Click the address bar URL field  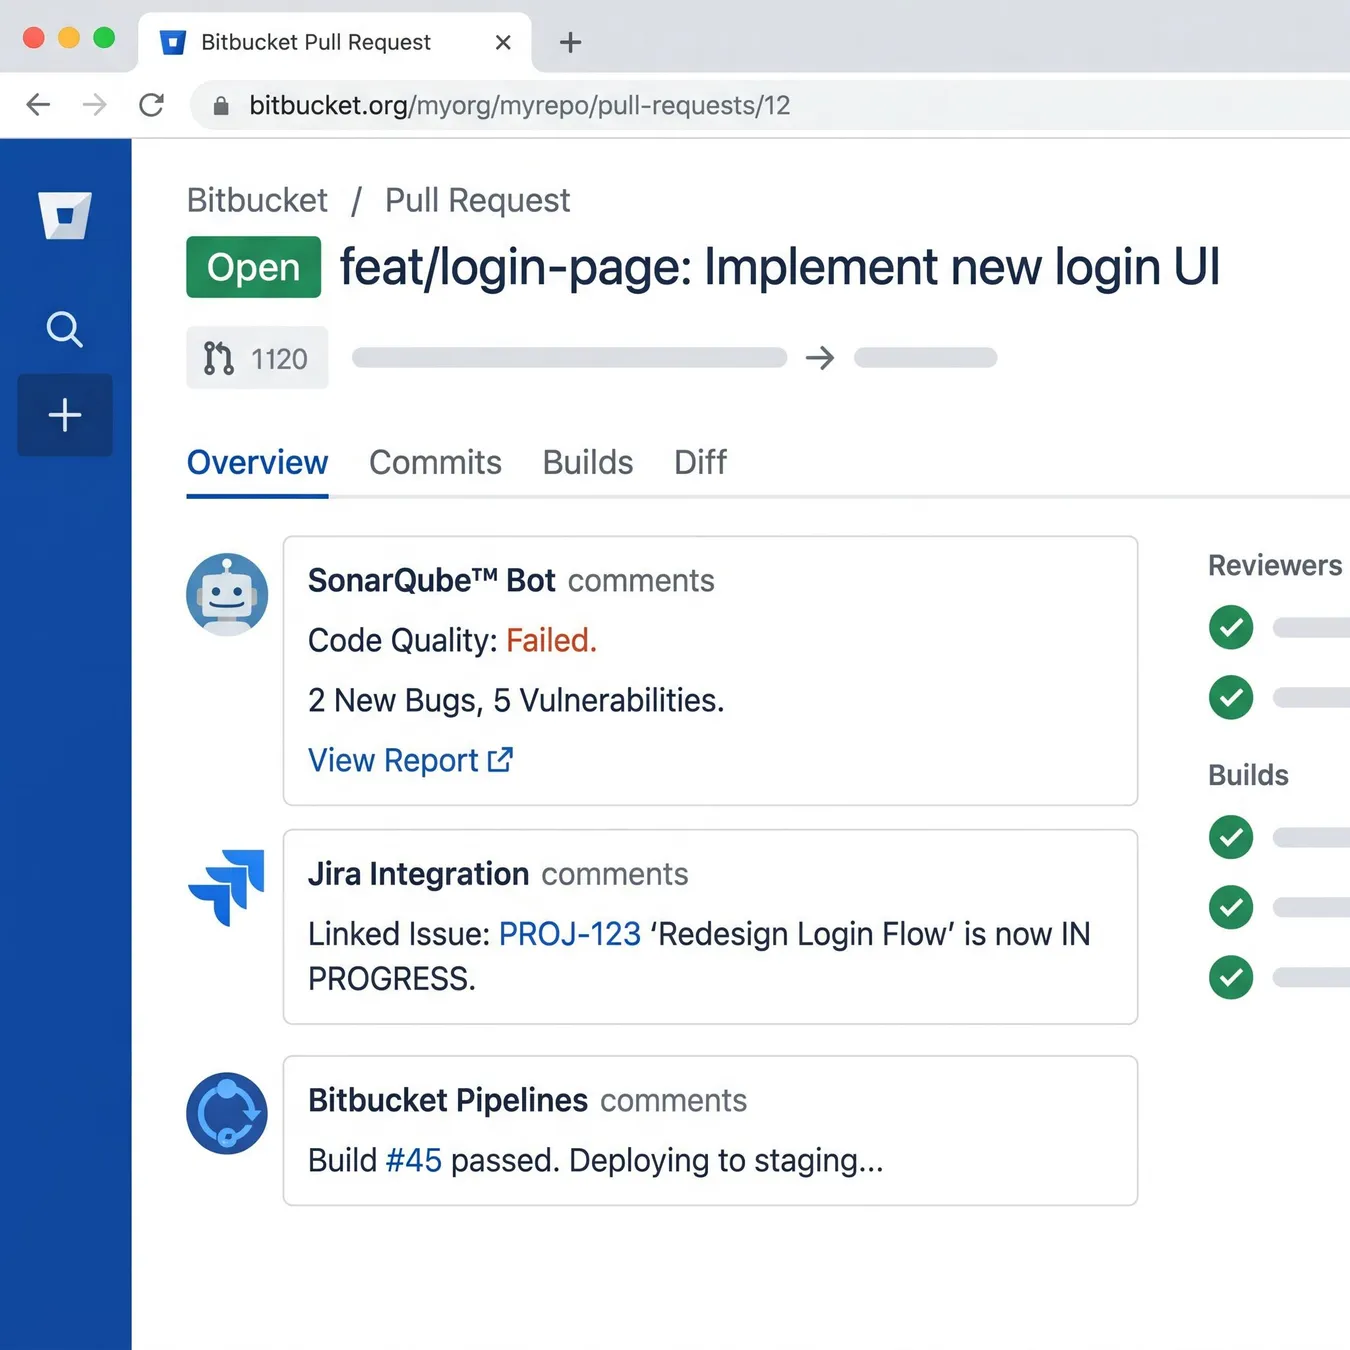pos(770,105)
